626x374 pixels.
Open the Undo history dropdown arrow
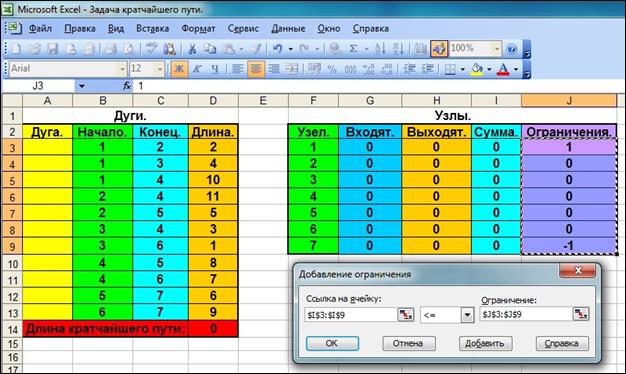point(291,49)
